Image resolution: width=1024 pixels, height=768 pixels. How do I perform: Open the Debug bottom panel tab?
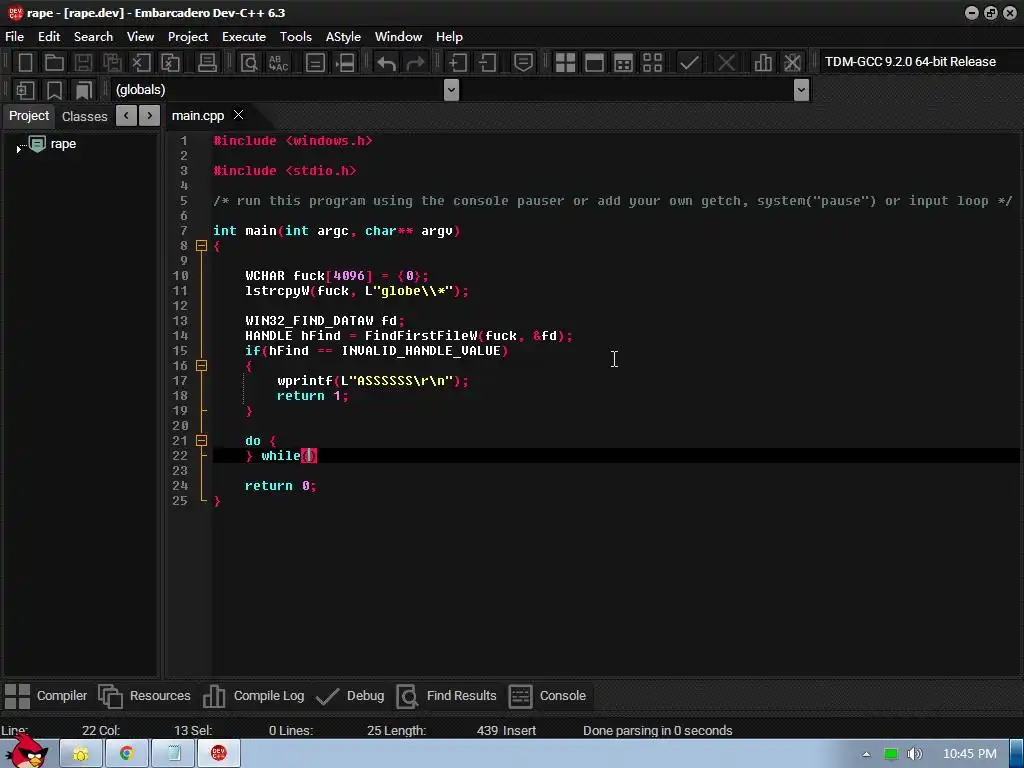[x=350, y=696]
